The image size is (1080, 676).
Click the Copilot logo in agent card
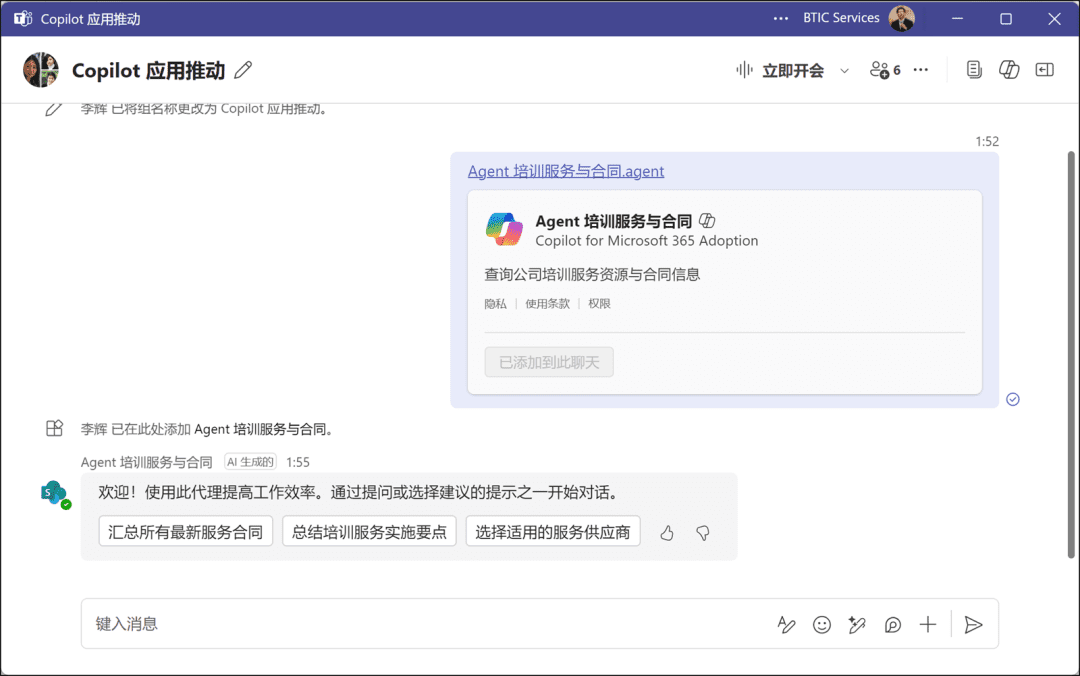tap(504, 229)
